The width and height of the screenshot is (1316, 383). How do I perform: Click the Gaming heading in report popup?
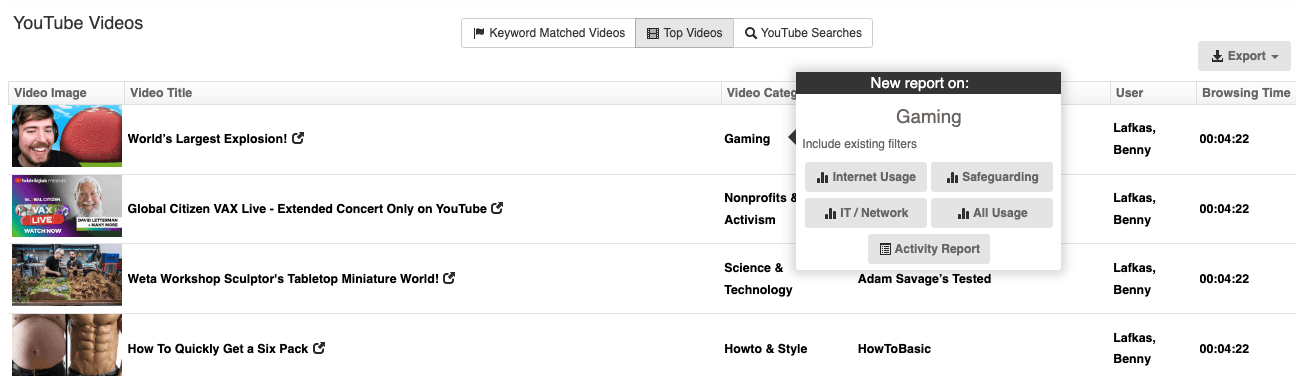point(928,117)
